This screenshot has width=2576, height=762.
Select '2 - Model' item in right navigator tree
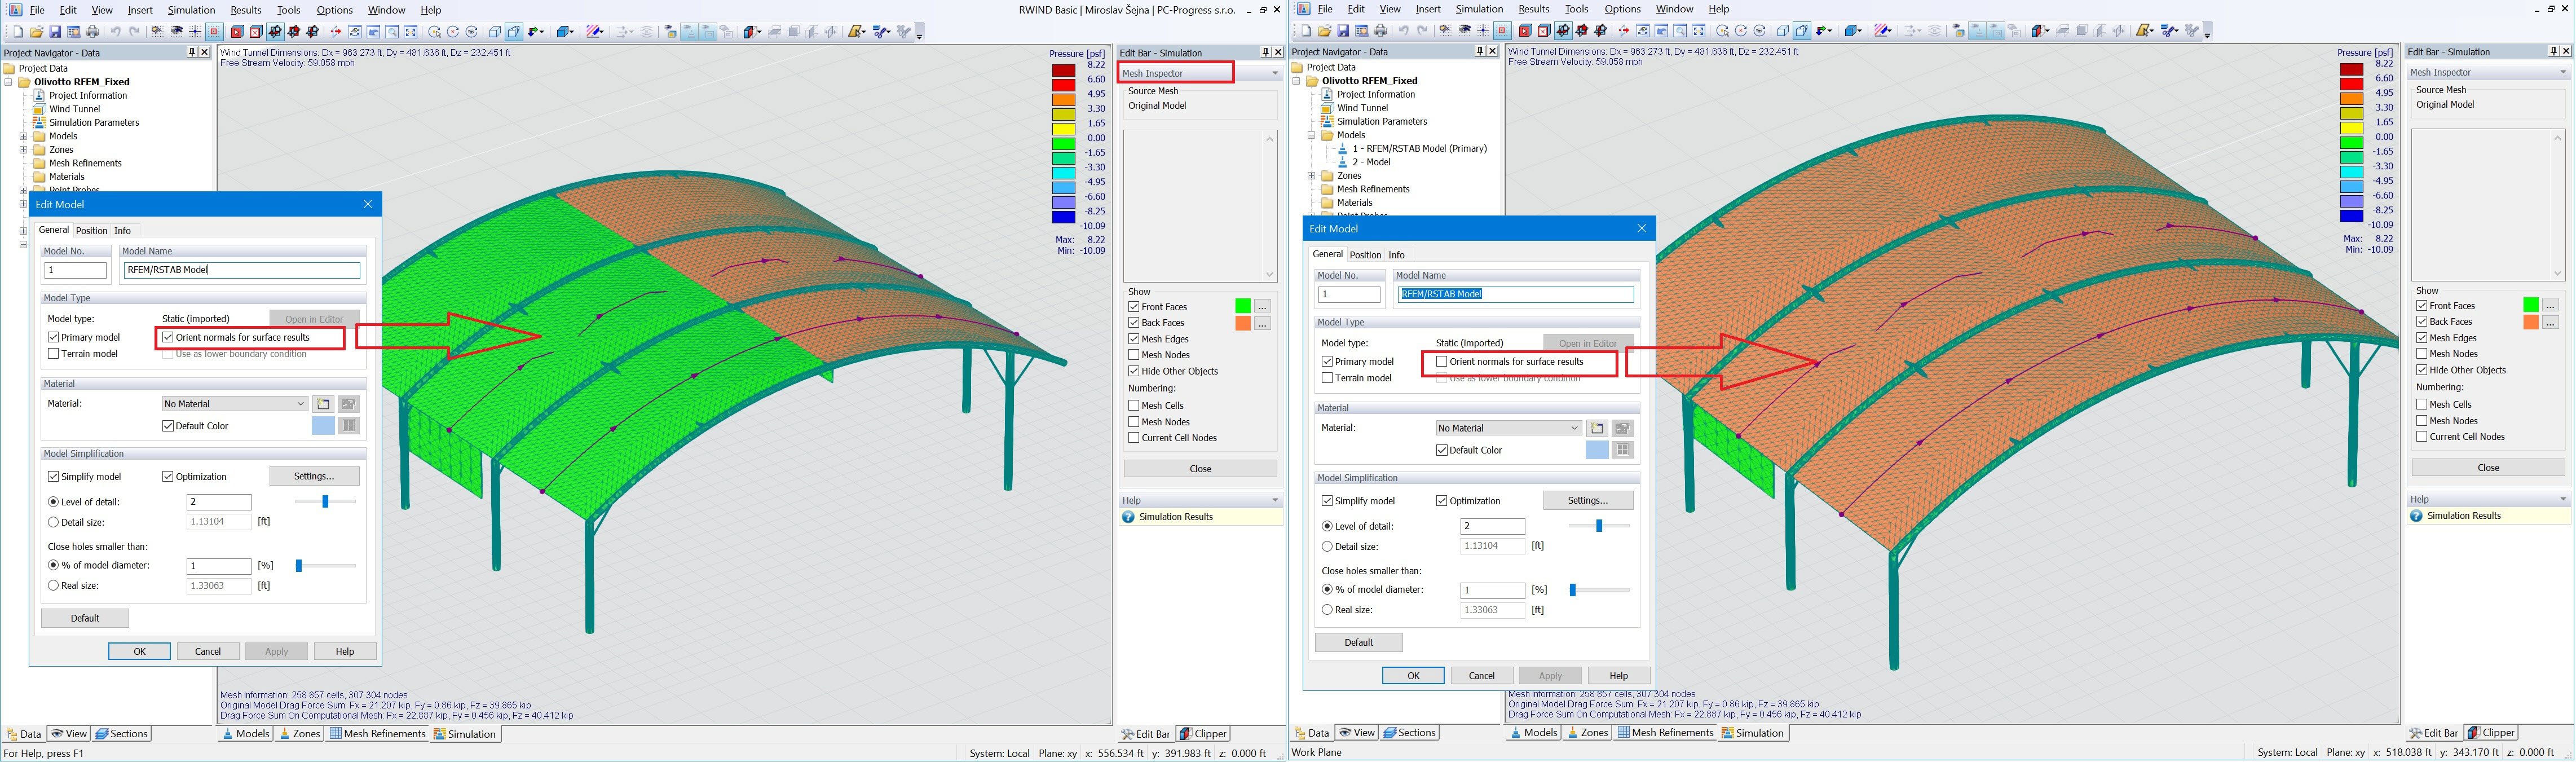(x=1371, y=162)
